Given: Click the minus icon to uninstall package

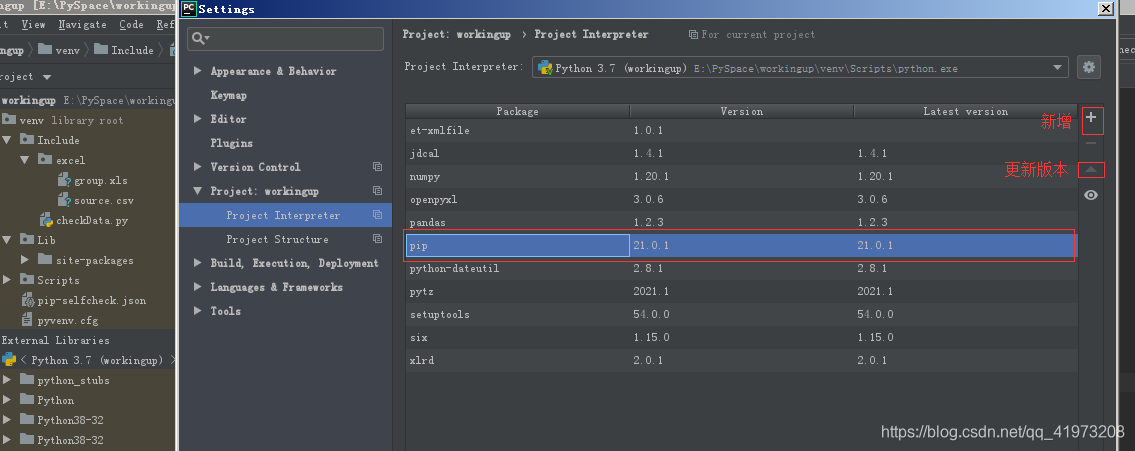Looking at the screenshot, I should pyautogui.click(x=1091, y=144).
